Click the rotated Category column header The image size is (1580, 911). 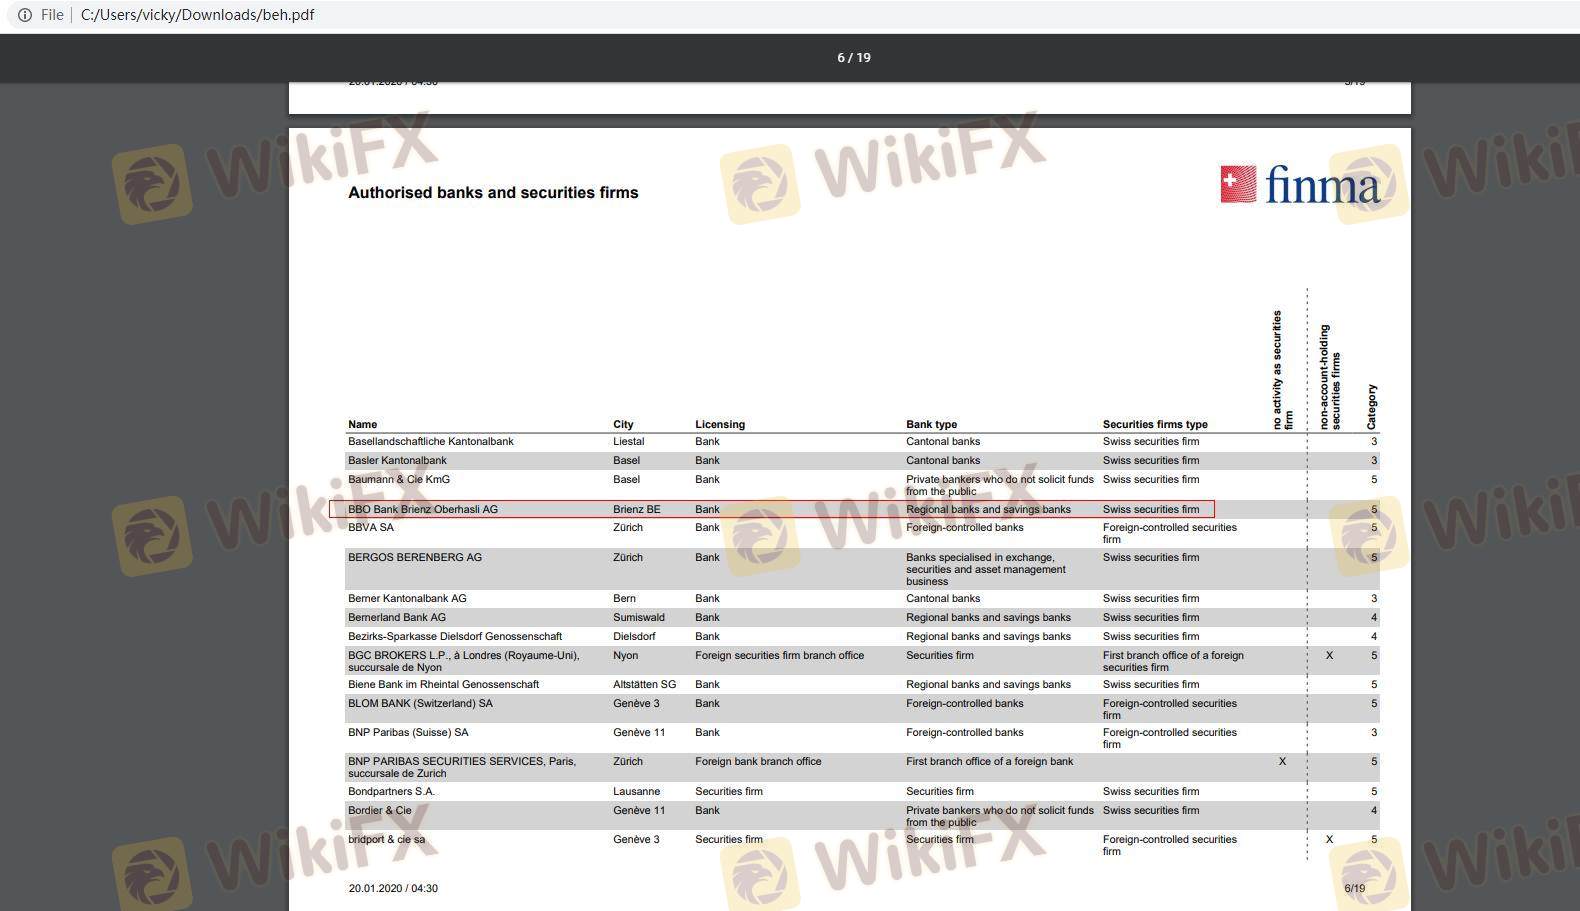(x=1371, y=406)
